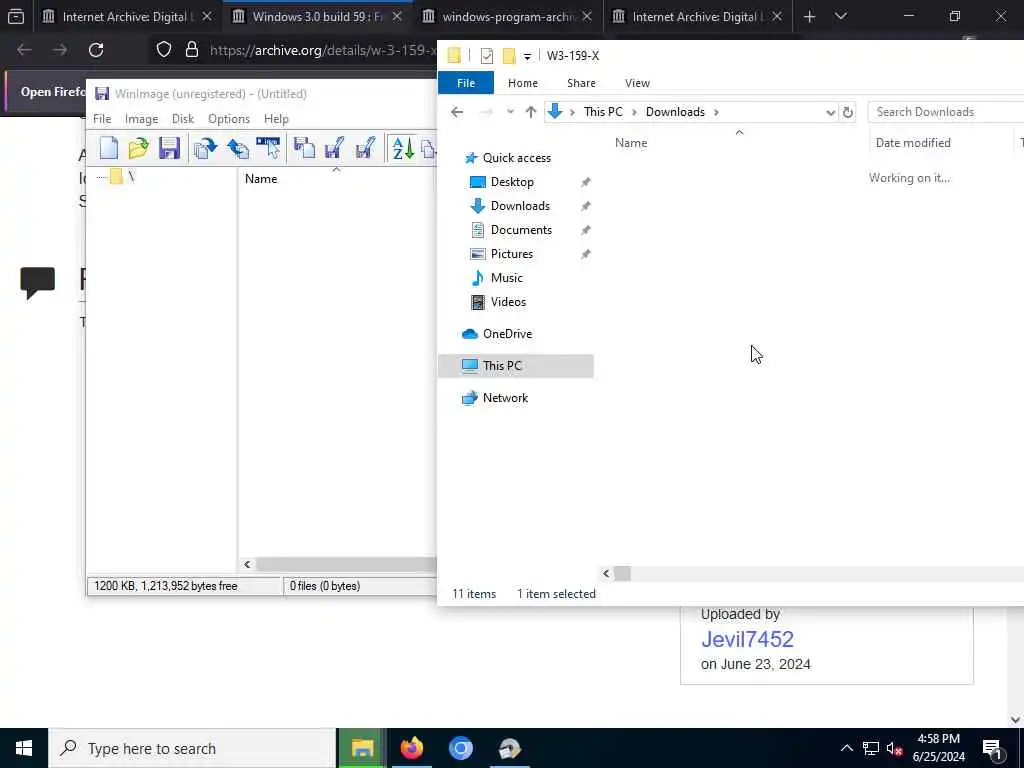Screen dimensions: 1024x768
Task: Open uploader Jevil7452 profile link
Action: [747, 639]
